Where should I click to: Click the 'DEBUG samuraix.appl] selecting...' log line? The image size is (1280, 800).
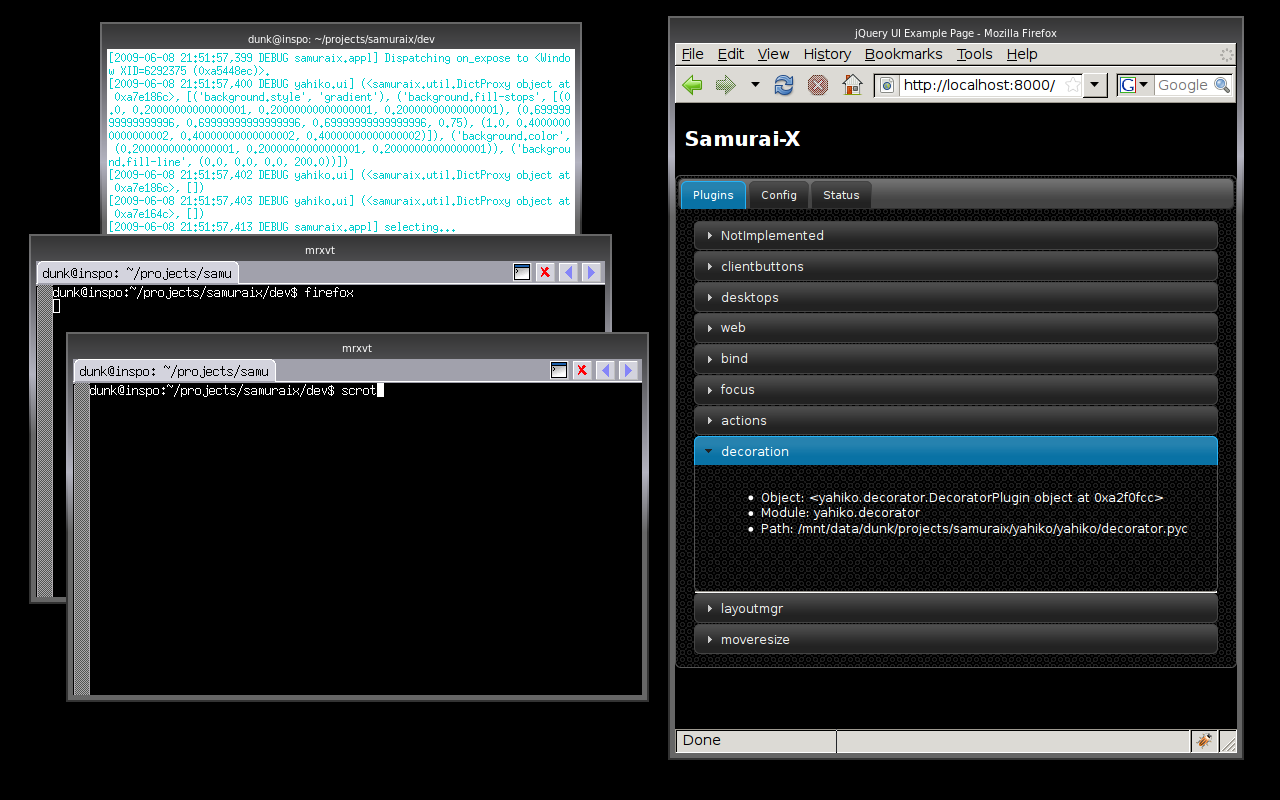282,227
